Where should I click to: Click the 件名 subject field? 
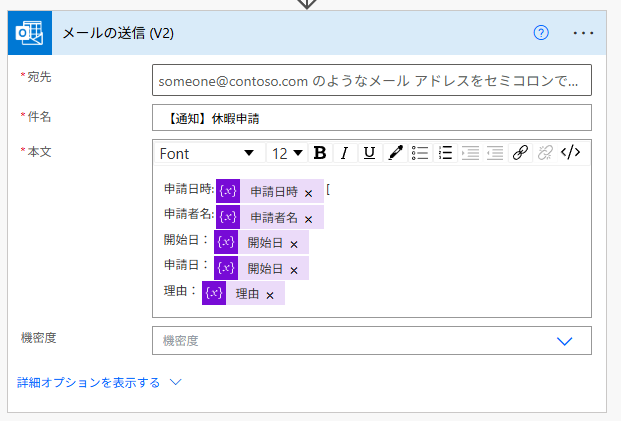click(372, 118)
